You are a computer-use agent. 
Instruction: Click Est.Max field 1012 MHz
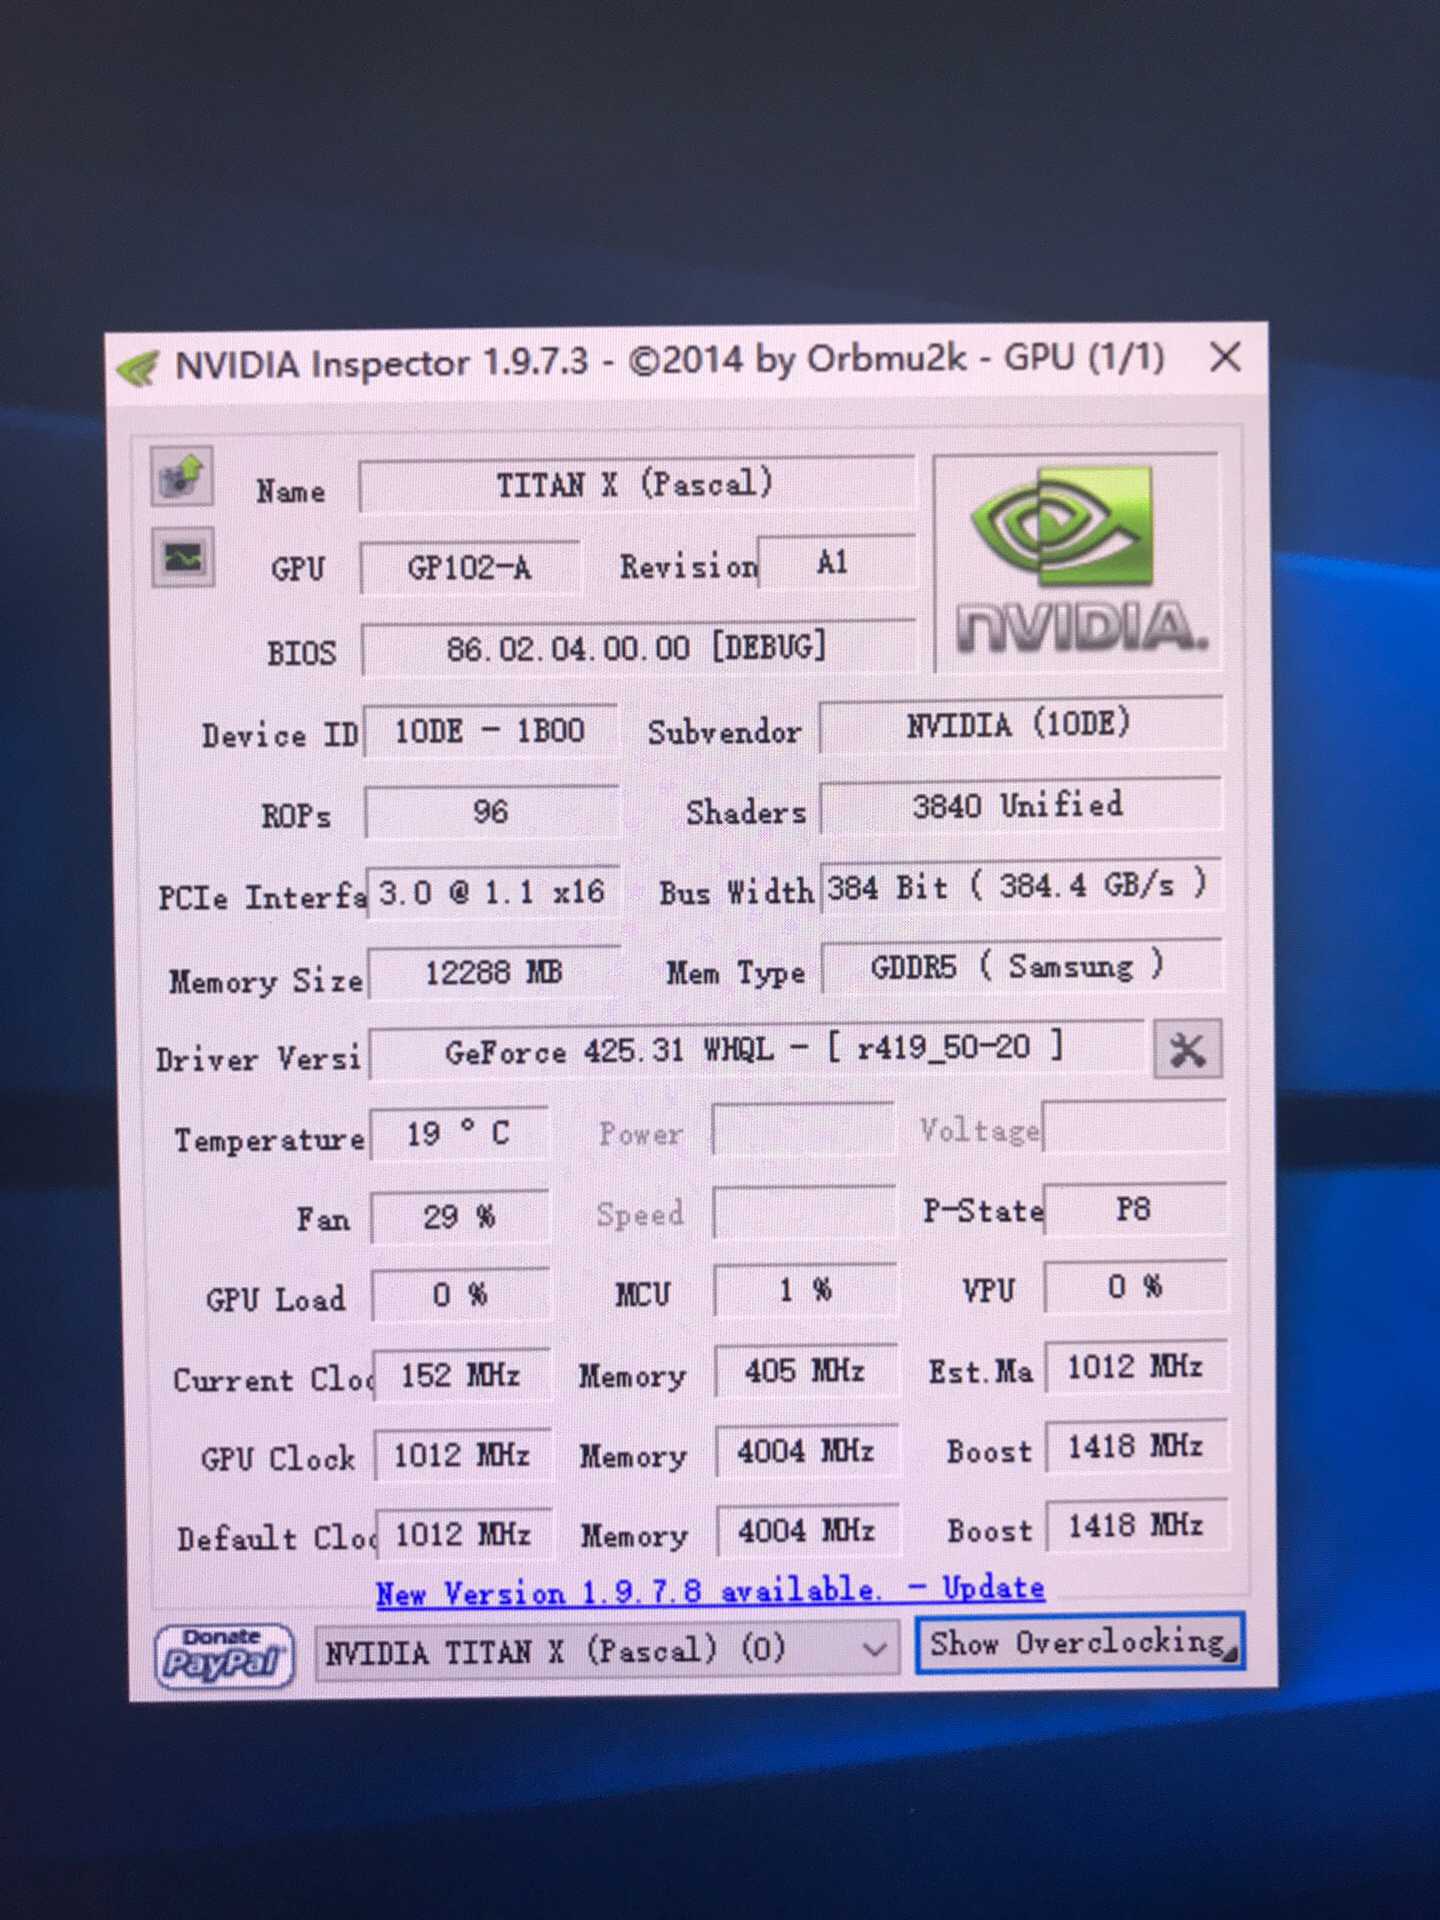pyautogui.click(x=1137, y=1367)
